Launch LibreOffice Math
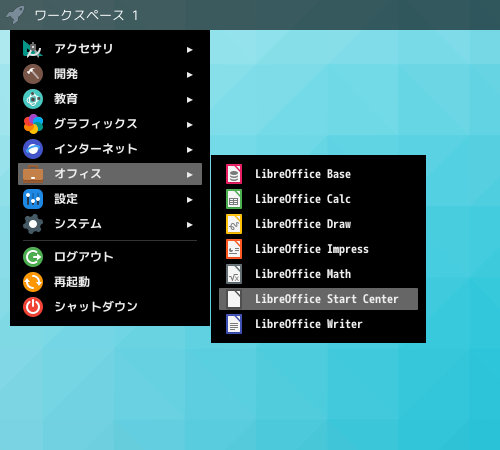Viewport: 500px width, 450px height. (x=318, y=274)
